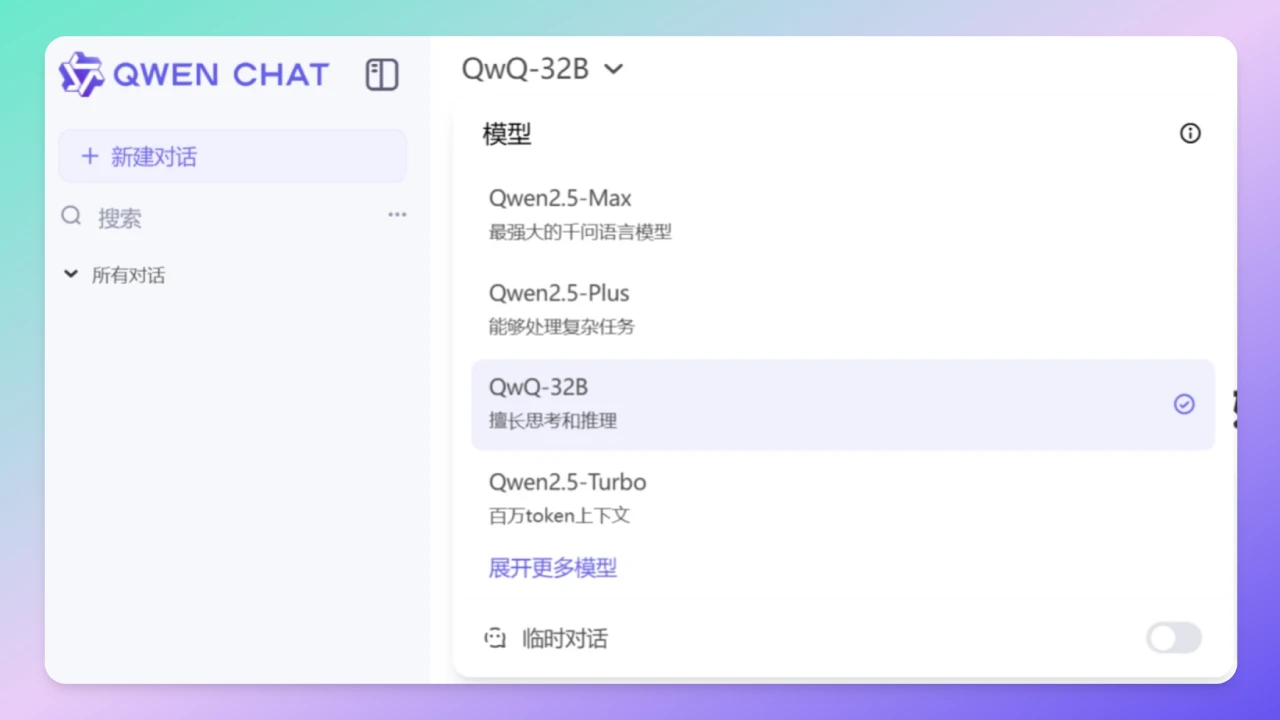Image resolution: width=1280 pixels, height=720 pixels.
Task: Choose the Qwen2.5-Plus model
Action: 843,310
